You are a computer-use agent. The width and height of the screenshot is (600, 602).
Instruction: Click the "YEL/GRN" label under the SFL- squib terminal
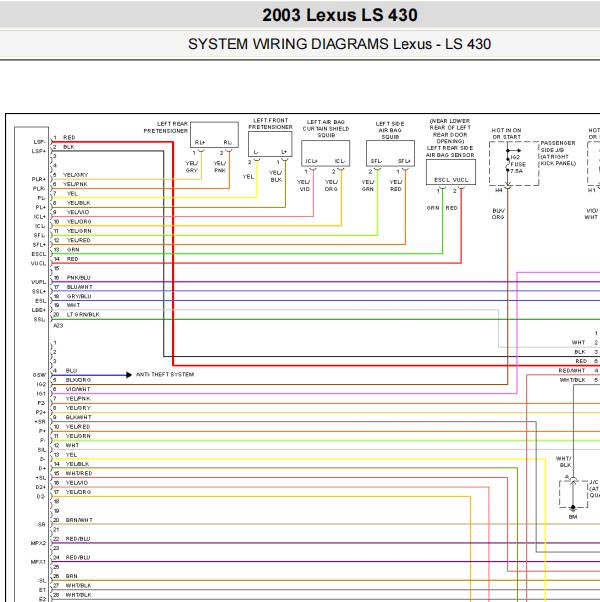pos(368,185)
